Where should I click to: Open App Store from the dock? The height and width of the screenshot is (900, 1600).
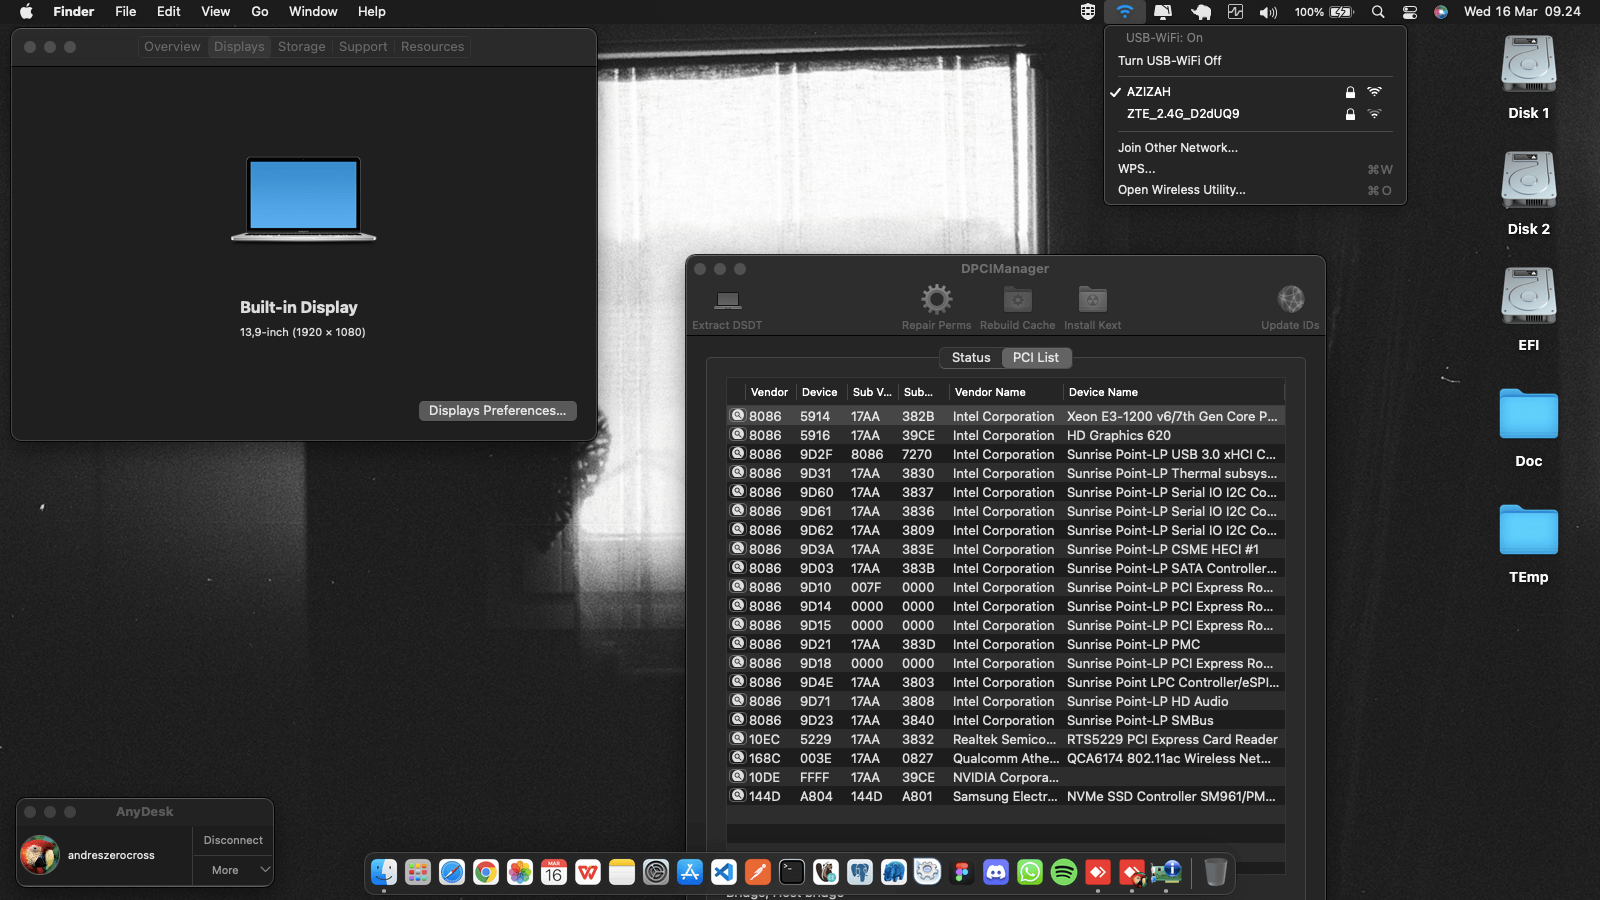690,872
